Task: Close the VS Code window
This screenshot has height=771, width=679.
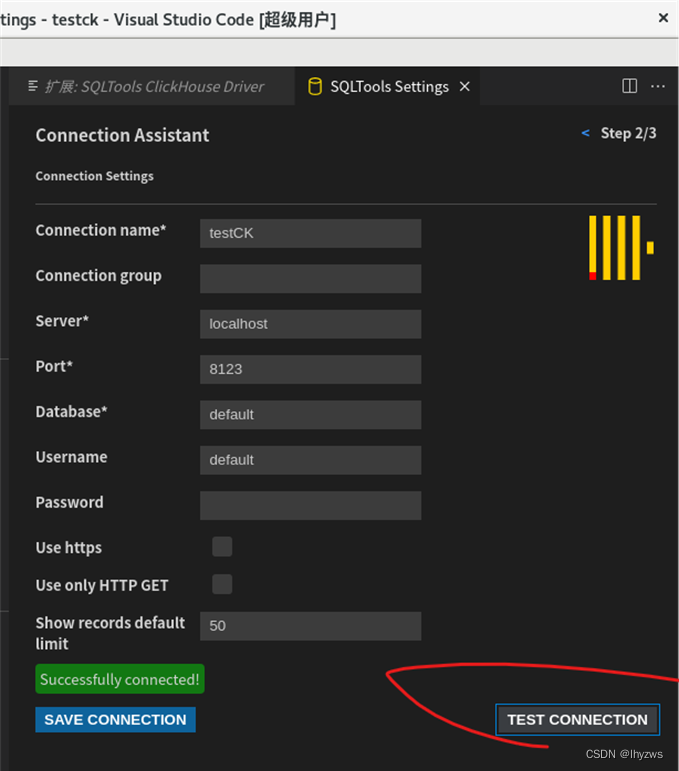Action: [663, 18]
